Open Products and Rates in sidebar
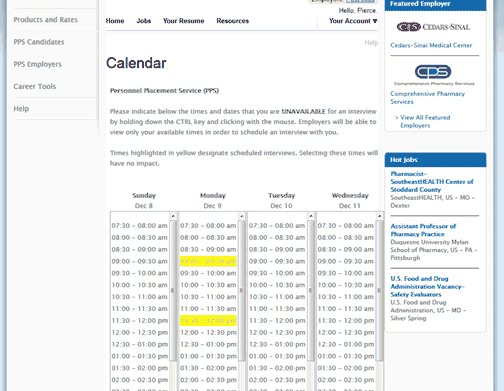The width and height of the screenshot is (504, 391). (45, 20)
